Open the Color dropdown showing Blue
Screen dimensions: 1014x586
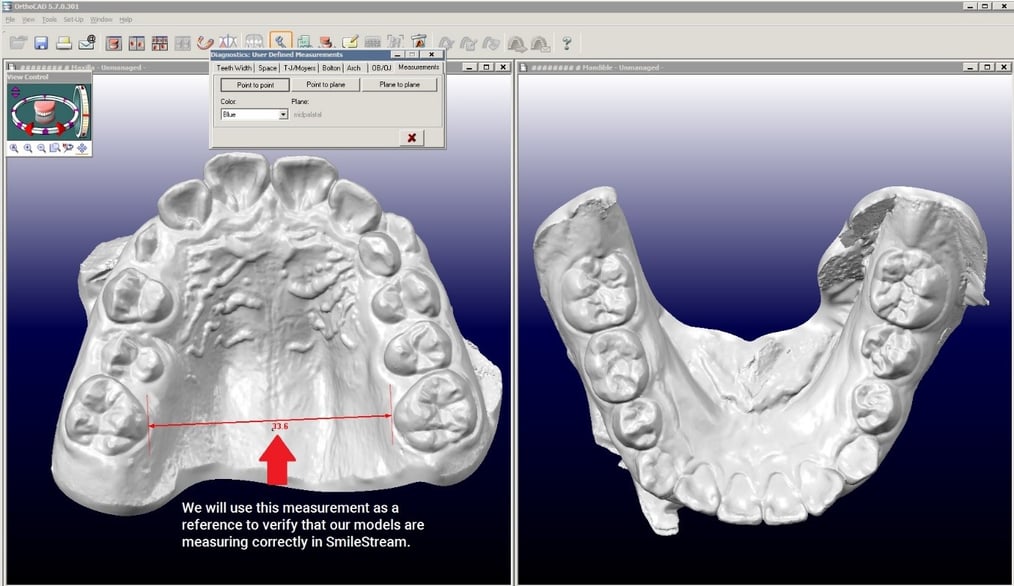(x=283, y=113)
